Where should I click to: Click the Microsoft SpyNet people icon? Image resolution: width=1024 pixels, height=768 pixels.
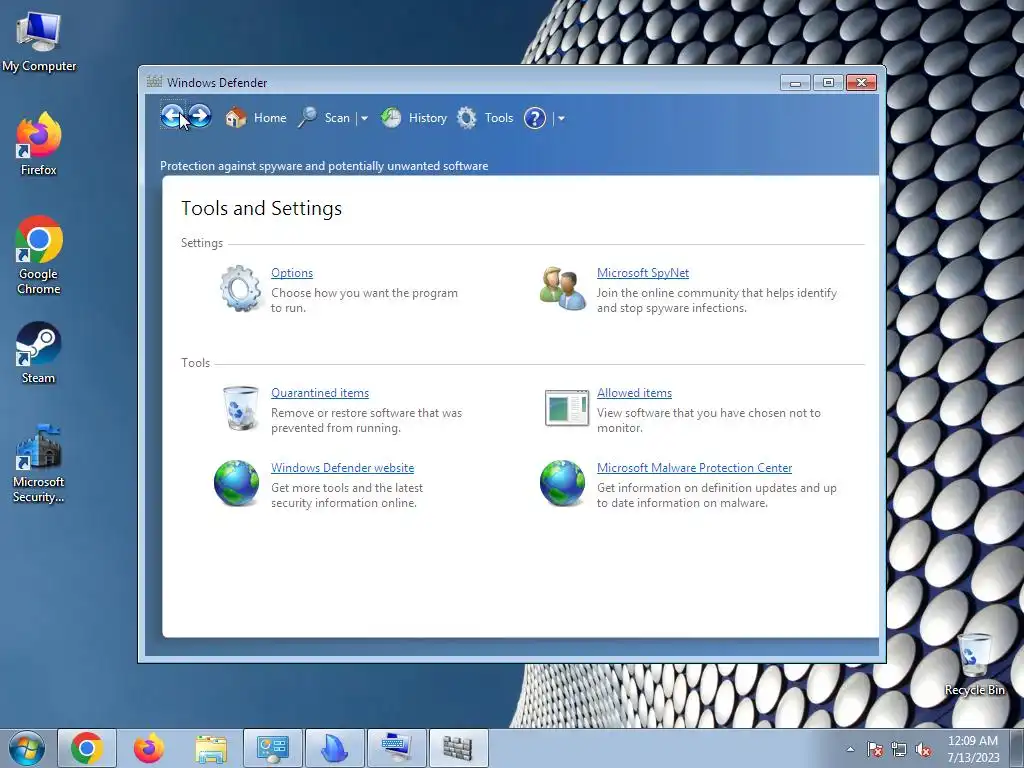(563, 288)
